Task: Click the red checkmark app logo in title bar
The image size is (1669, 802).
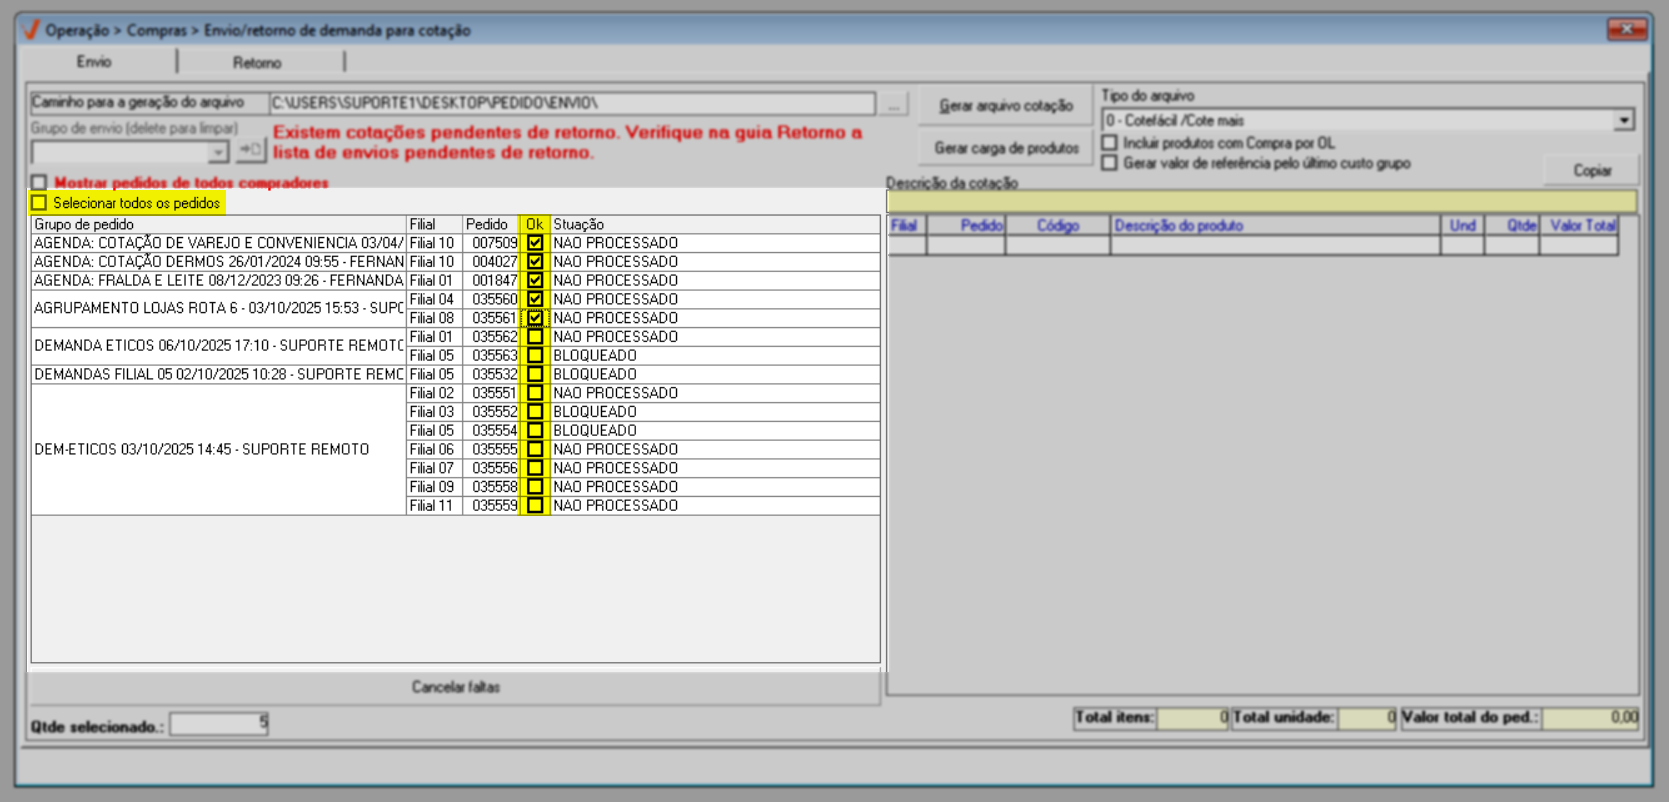Action: pos(30,30)
